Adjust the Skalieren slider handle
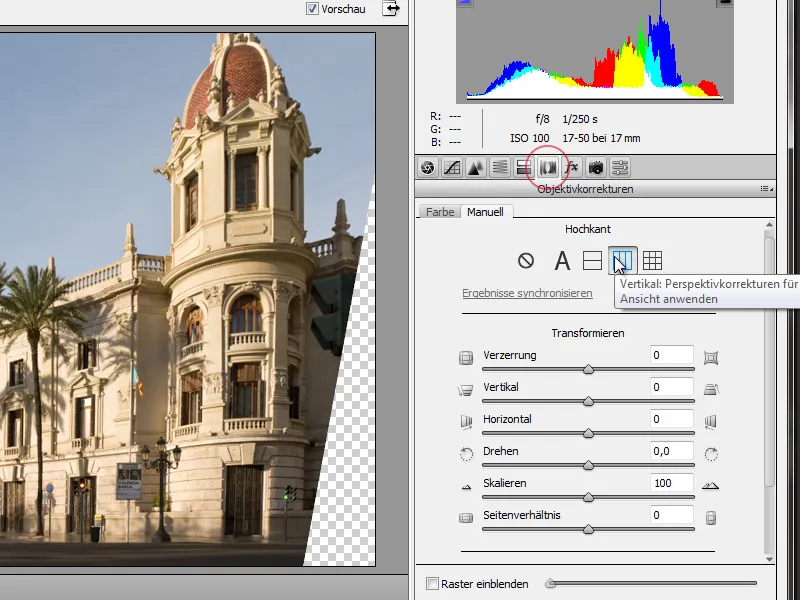Viewport: 800px width, 600px height. click(x=588, y=497)
